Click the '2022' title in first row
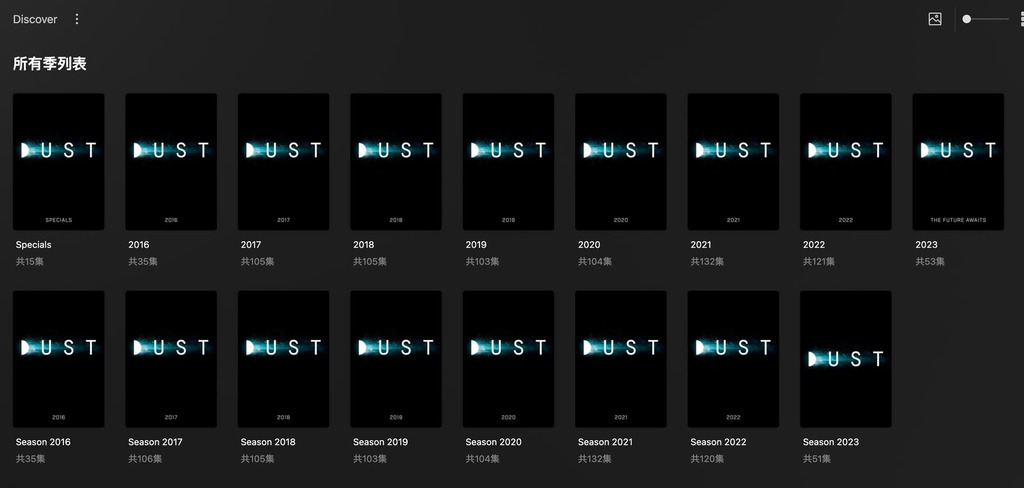Image resolution: width=1024 pixels, height=488 pixels. click(814, 245)
